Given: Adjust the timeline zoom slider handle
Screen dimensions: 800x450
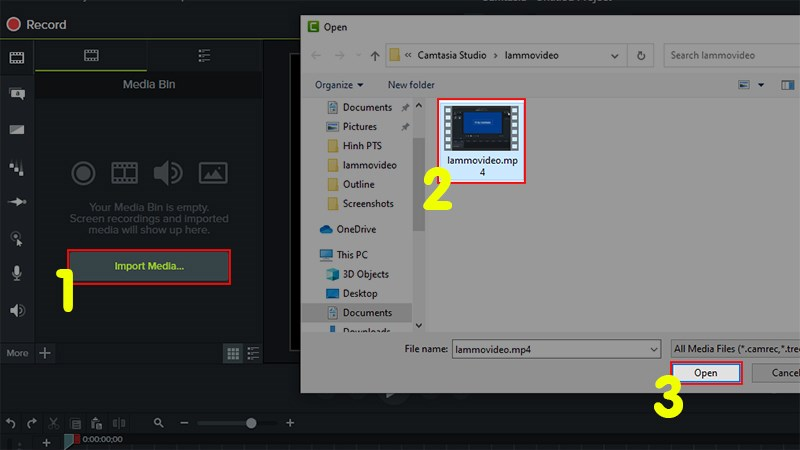Looking at the screenshot, I should tap(251, 423).
